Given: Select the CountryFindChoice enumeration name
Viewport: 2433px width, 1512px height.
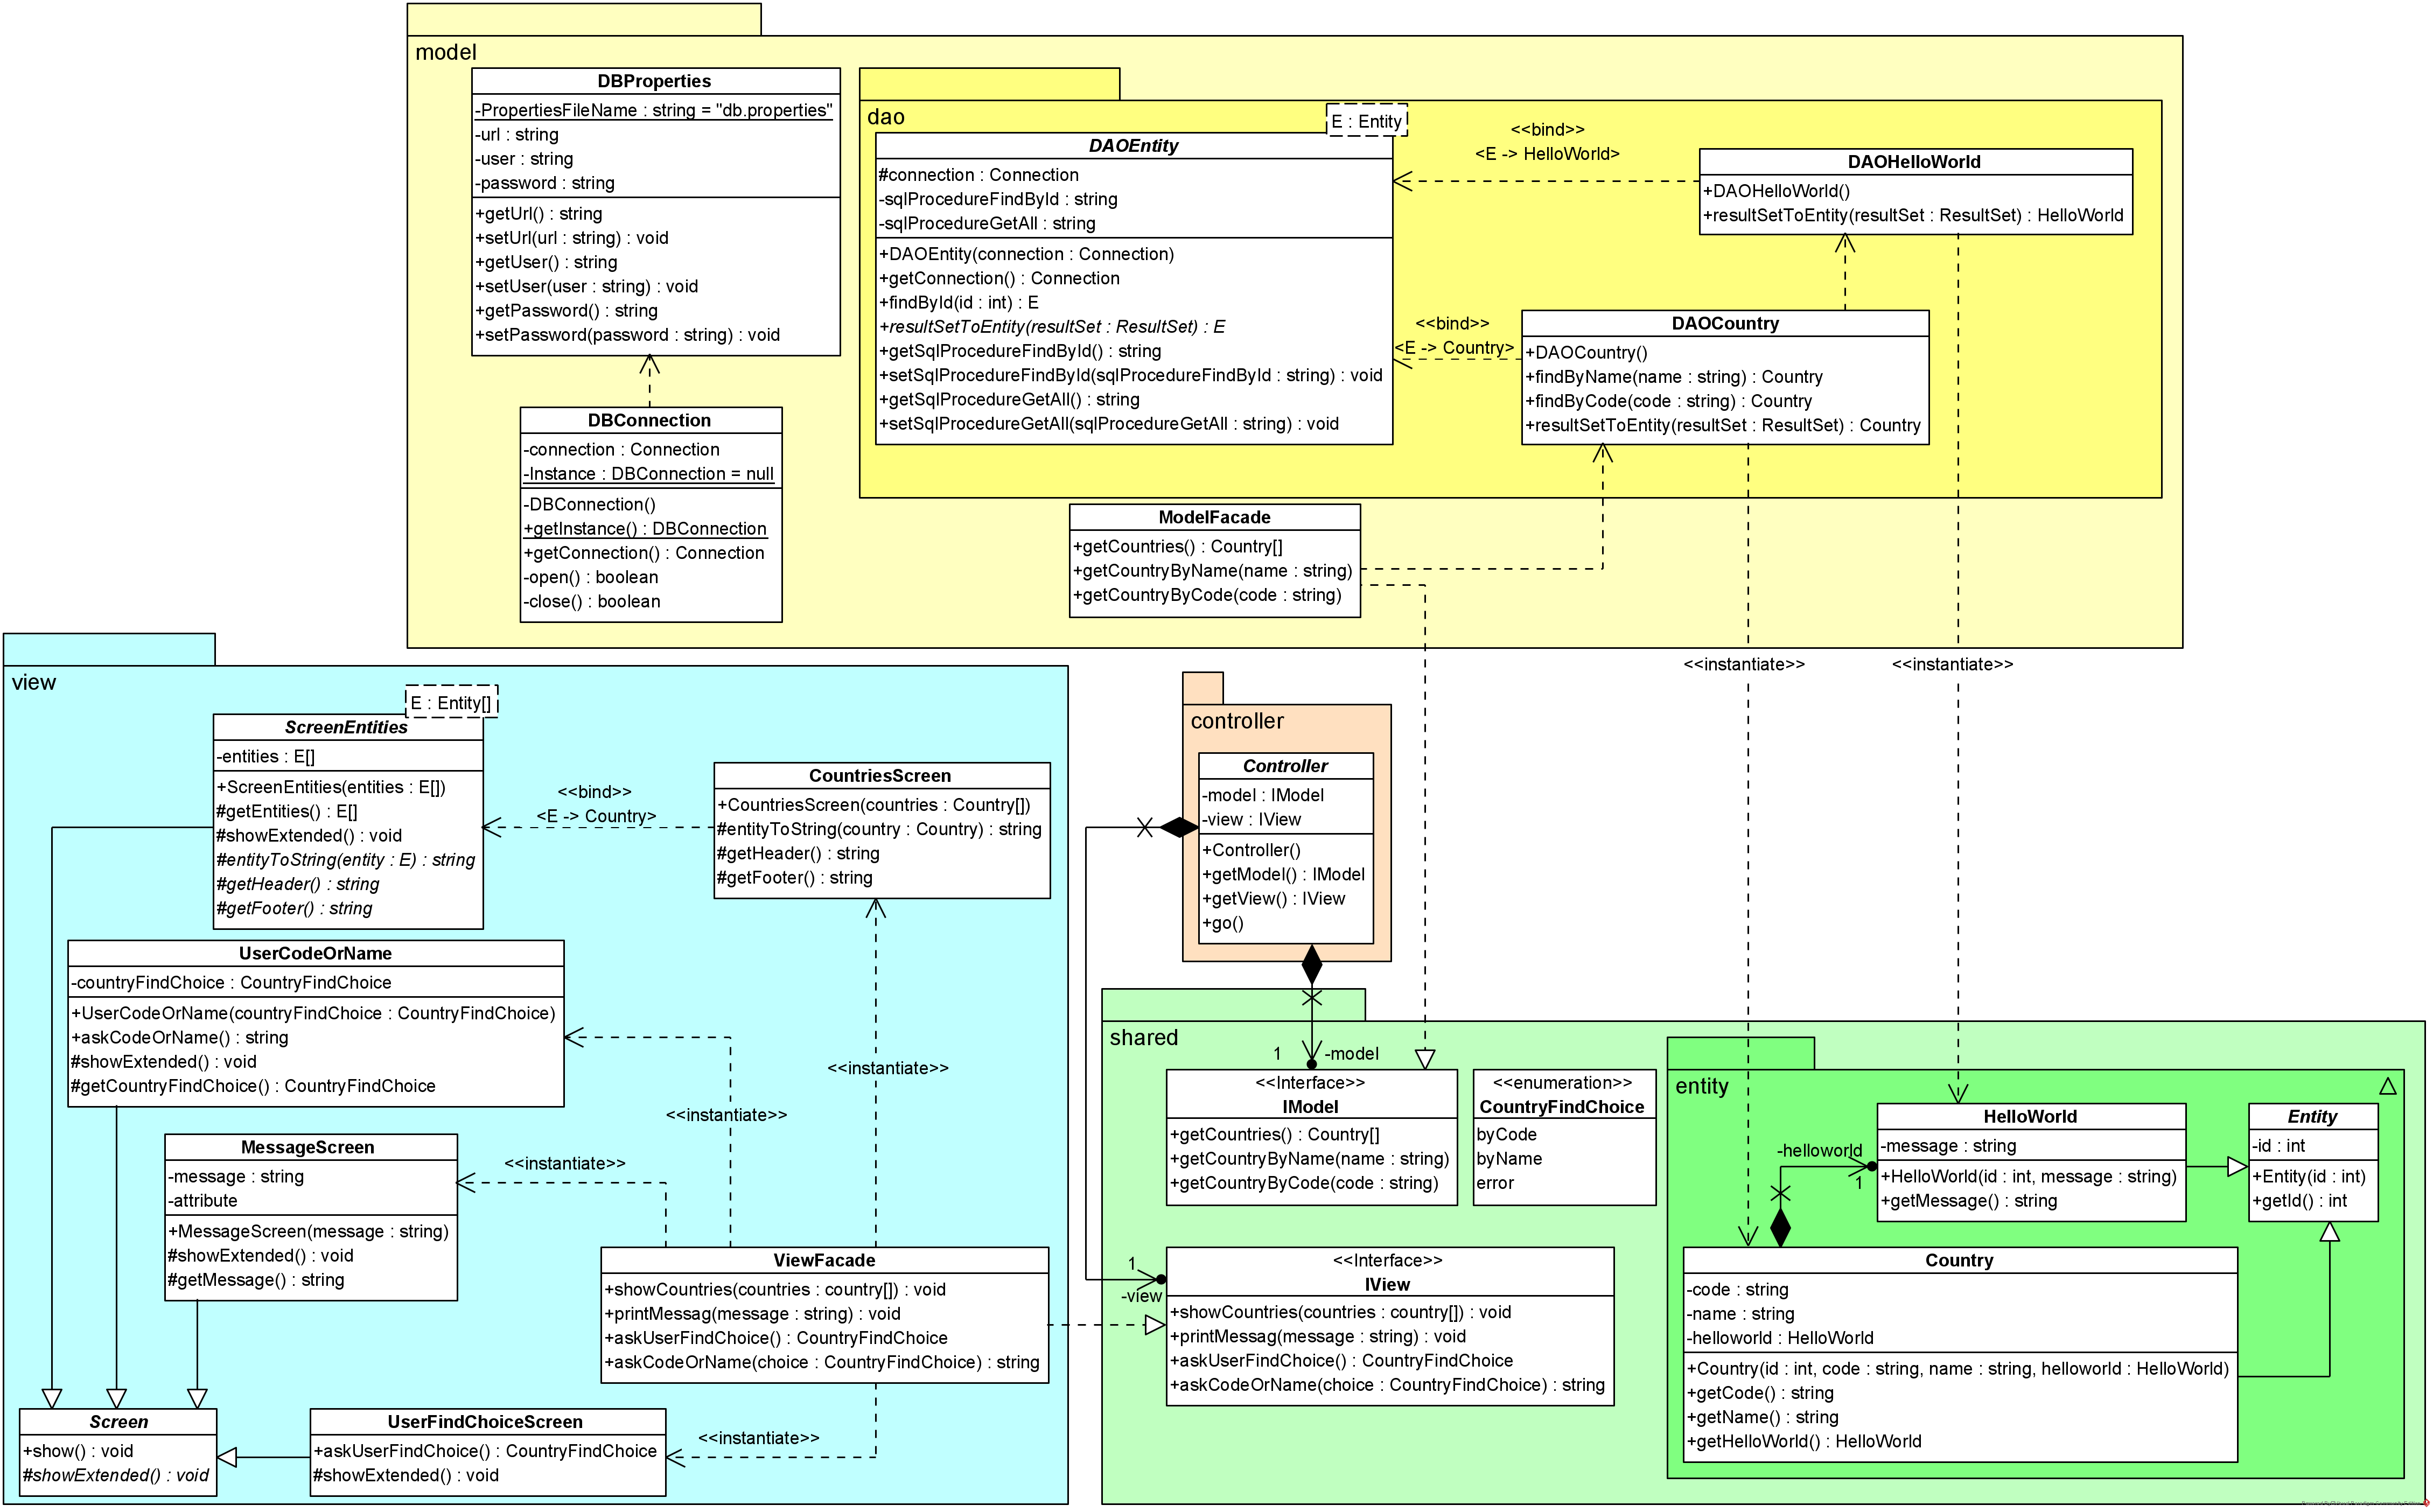Looking at the screenshot, I should (x=1562, y=1107).
